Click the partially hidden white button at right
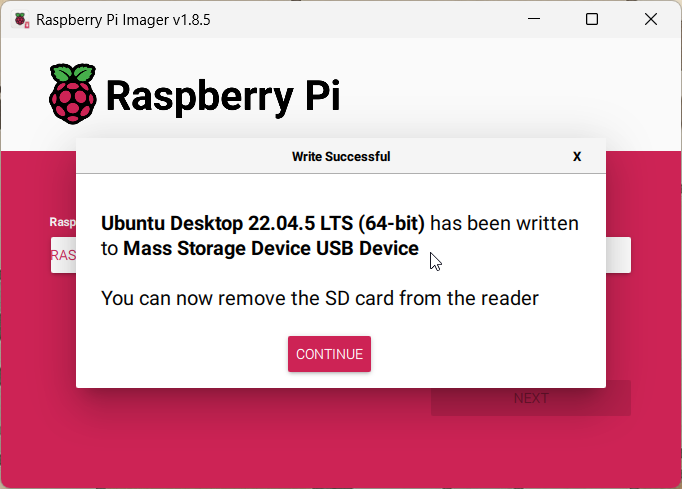The width and height of the screenshot is (682, 489). click(x=618, y=255)
